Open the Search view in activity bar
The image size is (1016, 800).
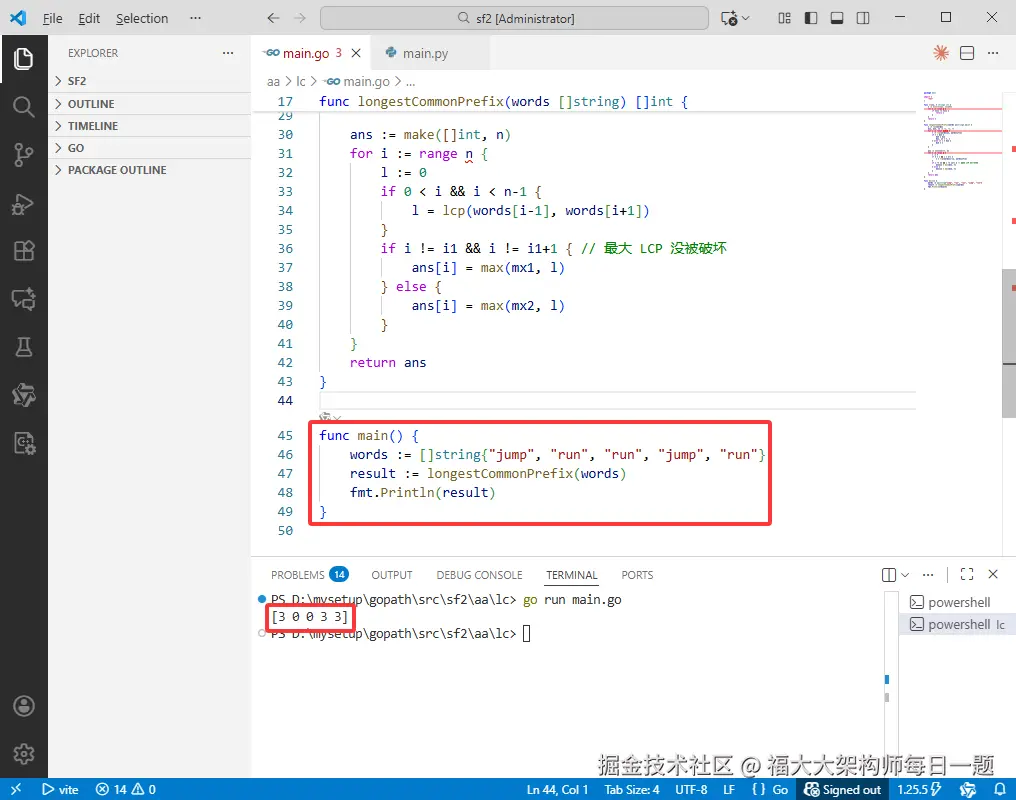pyautogui.click(x=23, y=107)
